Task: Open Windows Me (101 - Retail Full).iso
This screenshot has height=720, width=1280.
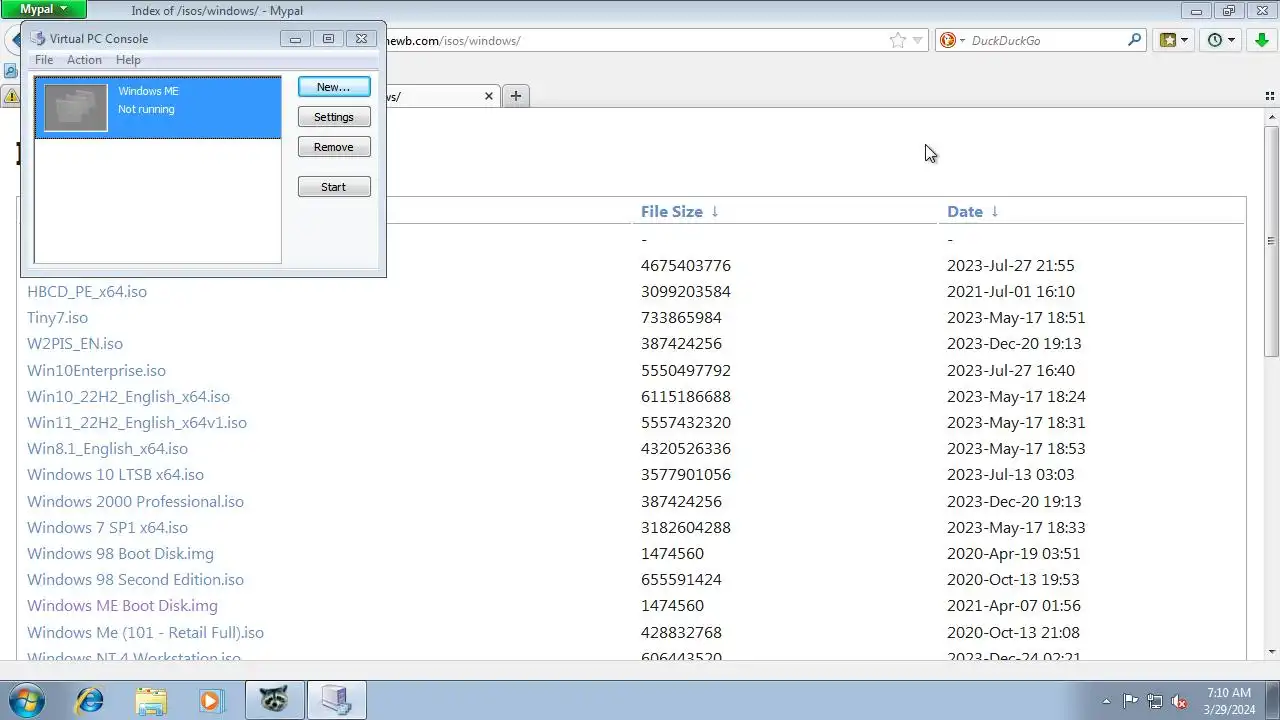Action: [x=145, y=632]
